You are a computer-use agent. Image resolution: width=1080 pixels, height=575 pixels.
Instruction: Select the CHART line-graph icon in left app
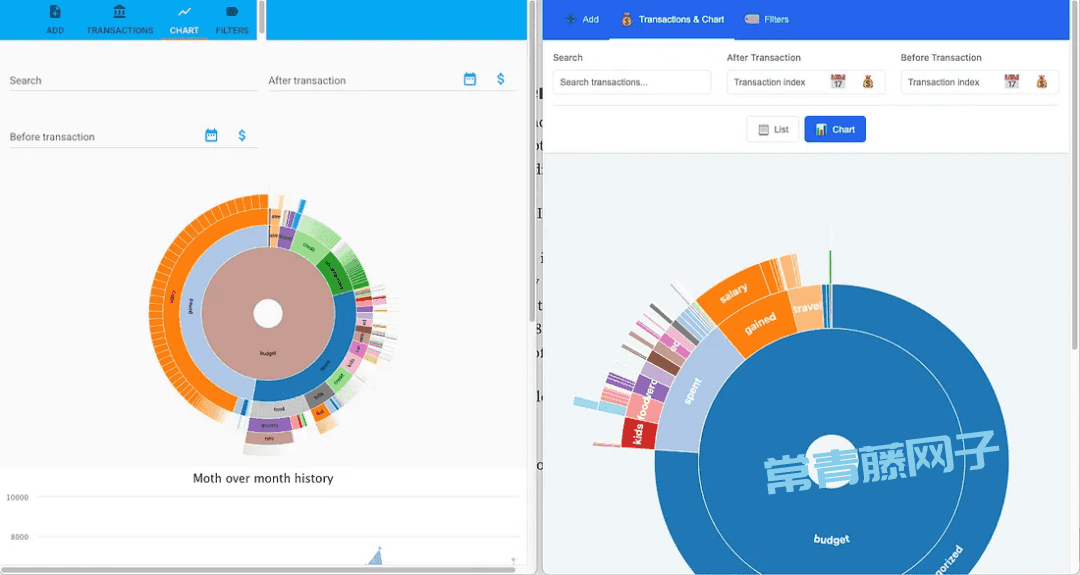[184, 12]
